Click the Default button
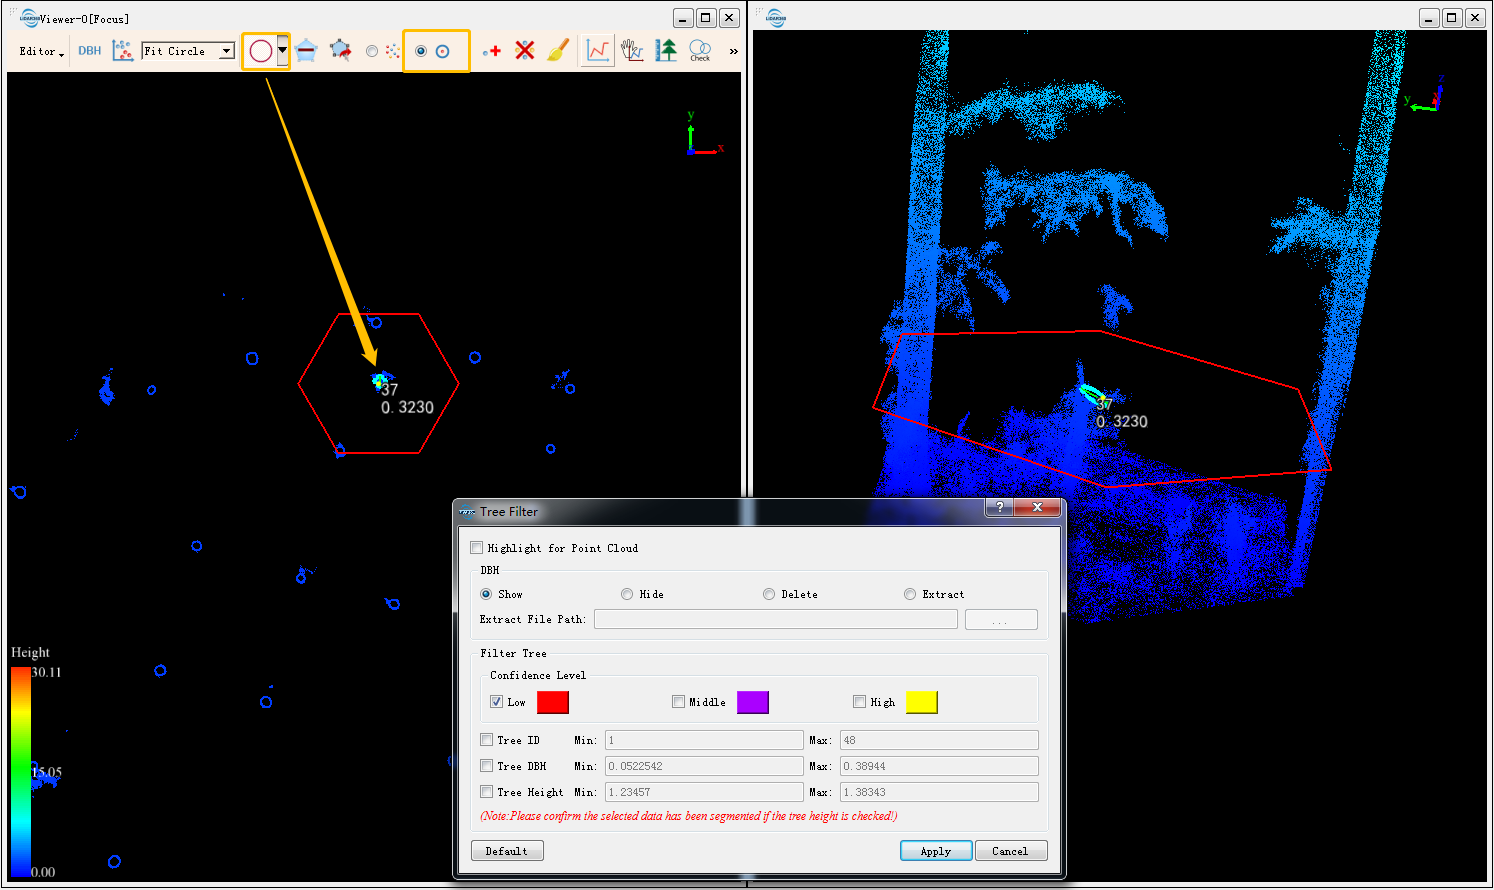This screenshot has width=1494, height=890. point(507,851)
